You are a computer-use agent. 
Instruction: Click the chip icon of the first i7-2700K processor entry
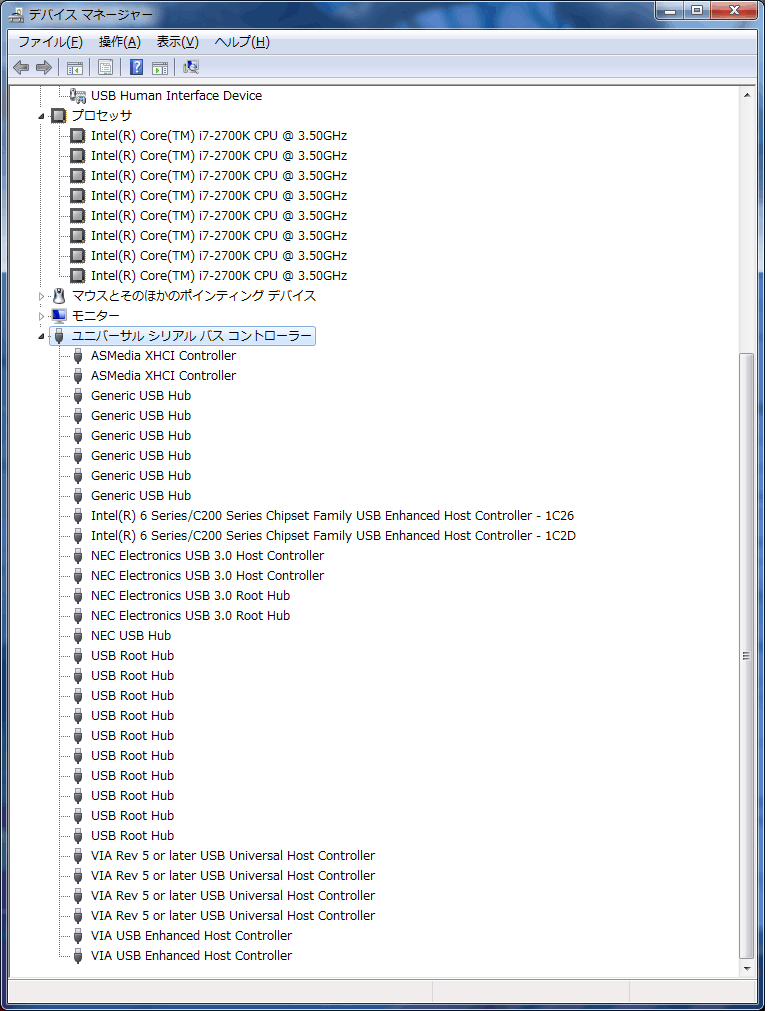[77, 135]
